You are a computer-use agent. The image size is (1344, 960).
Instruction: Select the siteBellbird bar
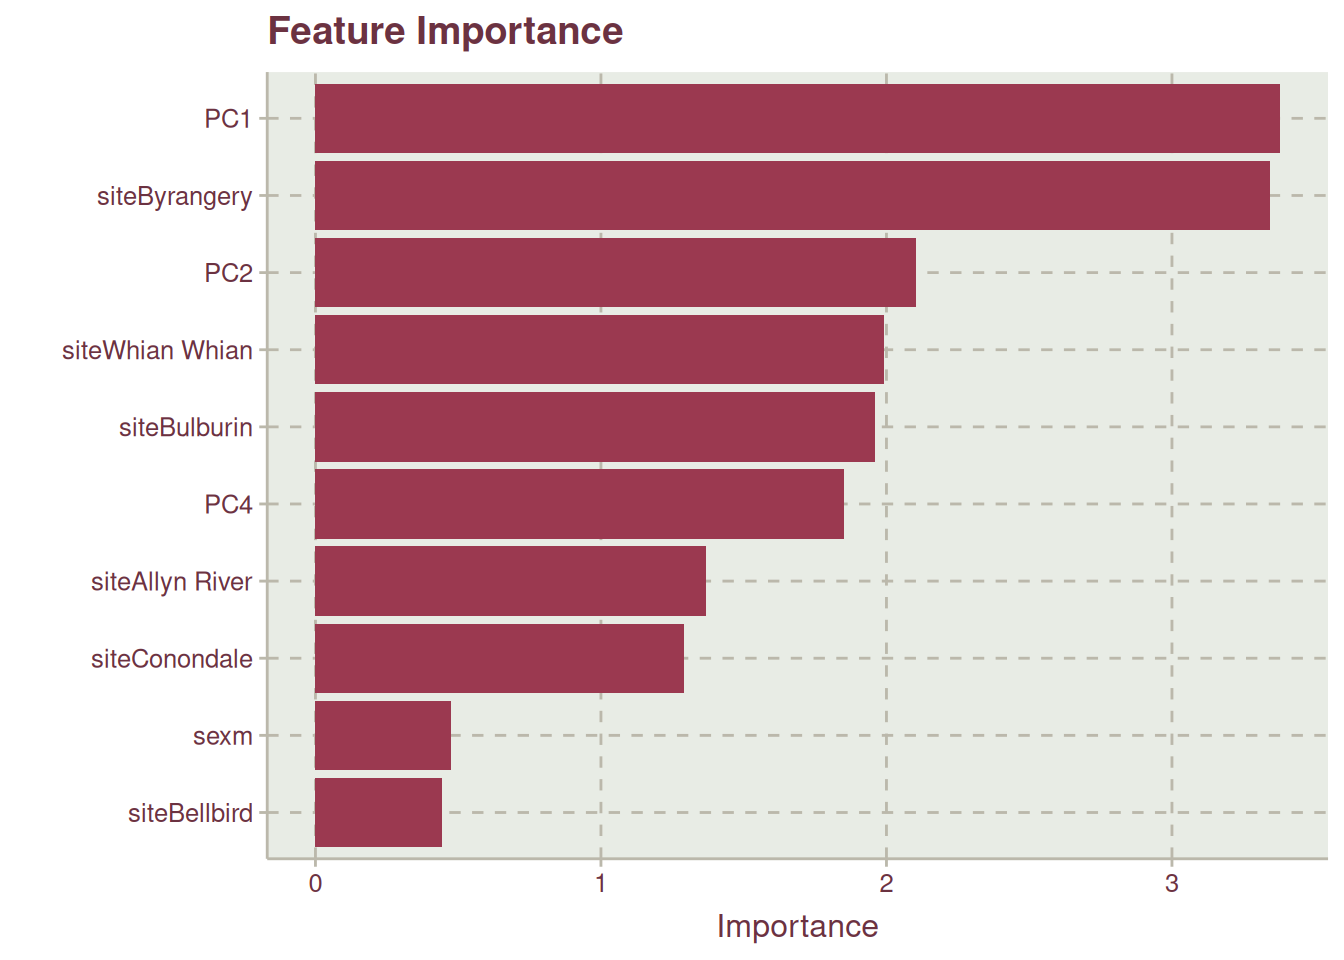pyautogui.click(x=378, y=813)
